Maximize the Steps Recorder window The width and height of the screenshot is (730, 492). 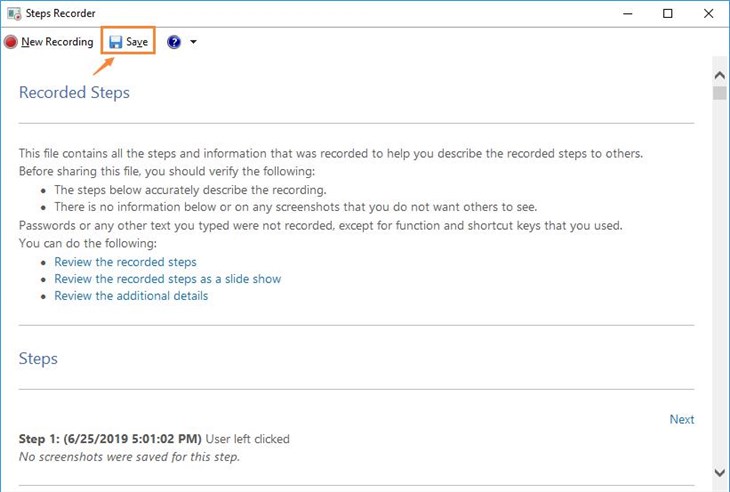click(x=668, y=14)
